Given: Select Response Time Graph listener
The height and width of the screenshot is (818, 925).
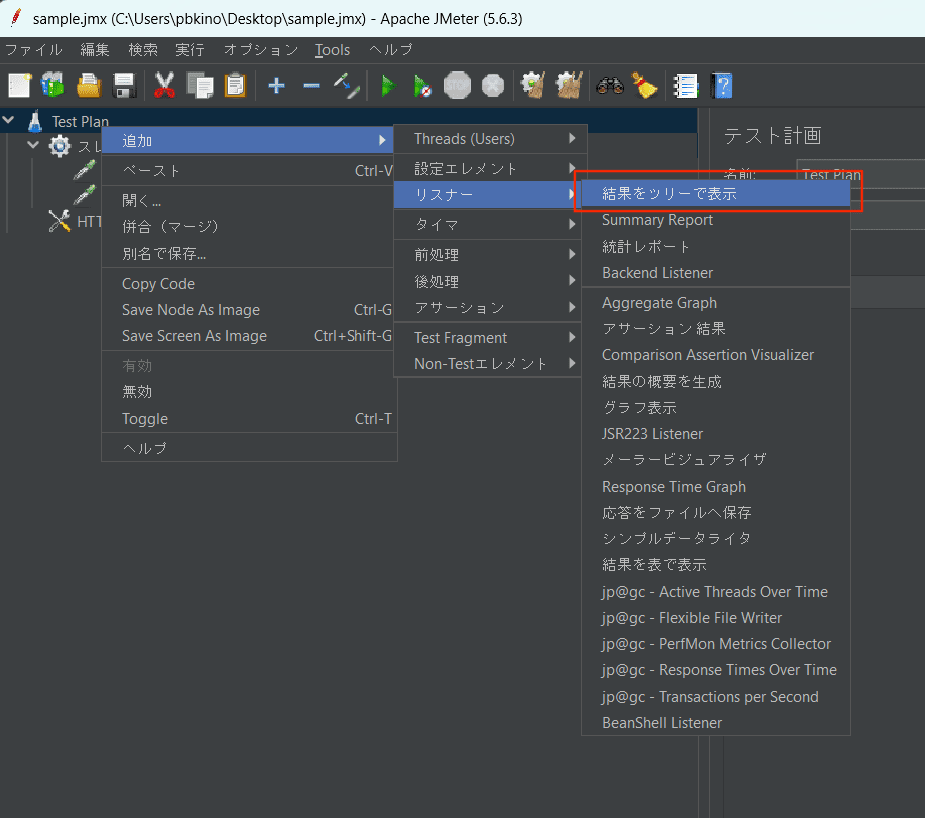Looking at the screenshot, I should pos(716,487).
